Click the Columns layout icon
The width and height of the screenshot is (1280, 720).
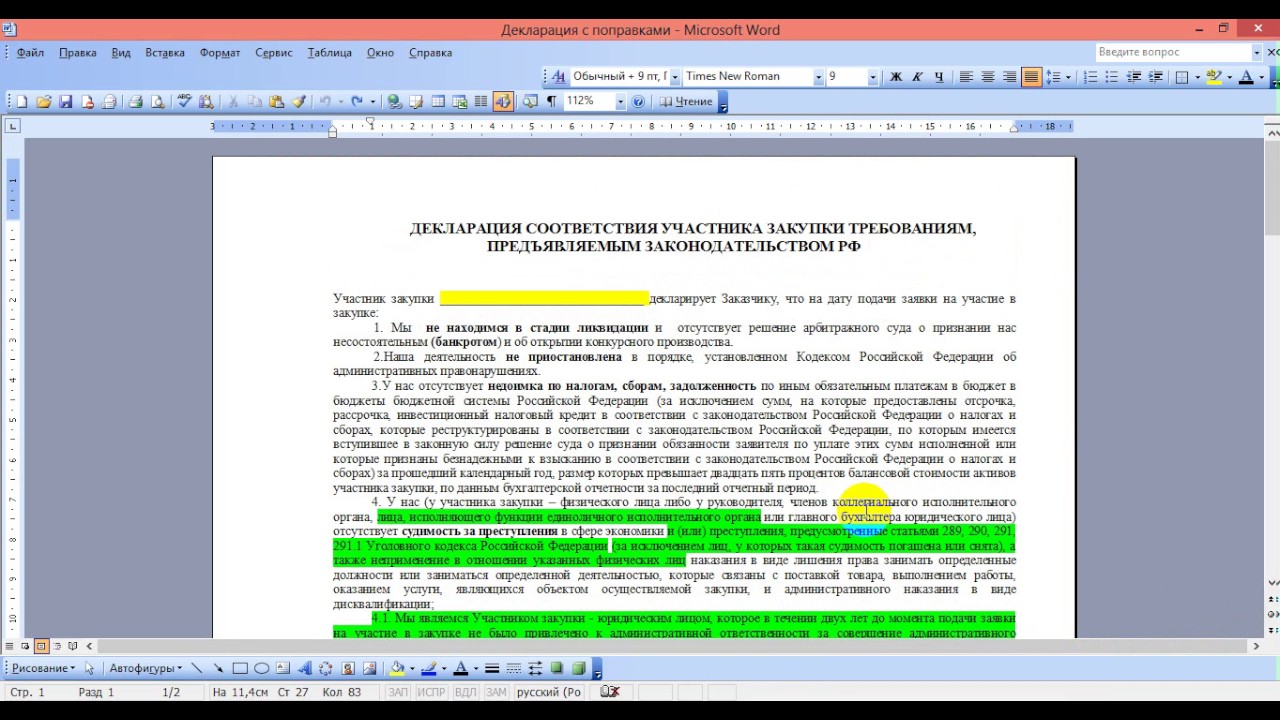[481, 101]
